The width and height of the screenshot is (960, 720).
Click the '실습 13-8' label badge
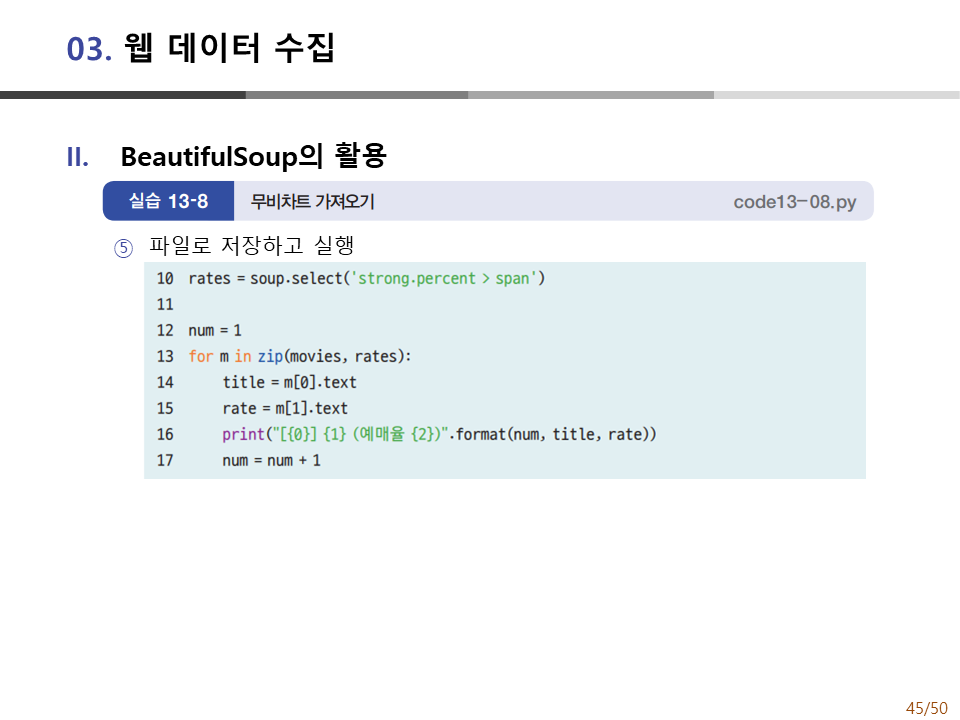coord(168,201)
